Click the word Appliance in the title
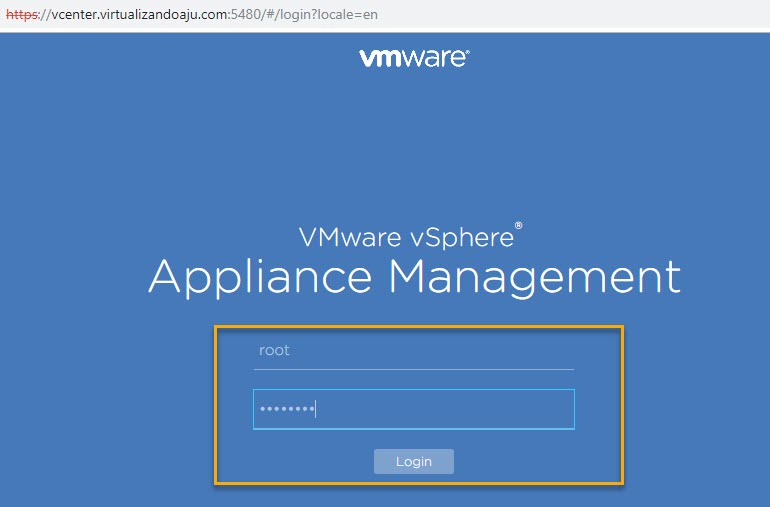Screen dimensions: 770x507 click(262, 276)
